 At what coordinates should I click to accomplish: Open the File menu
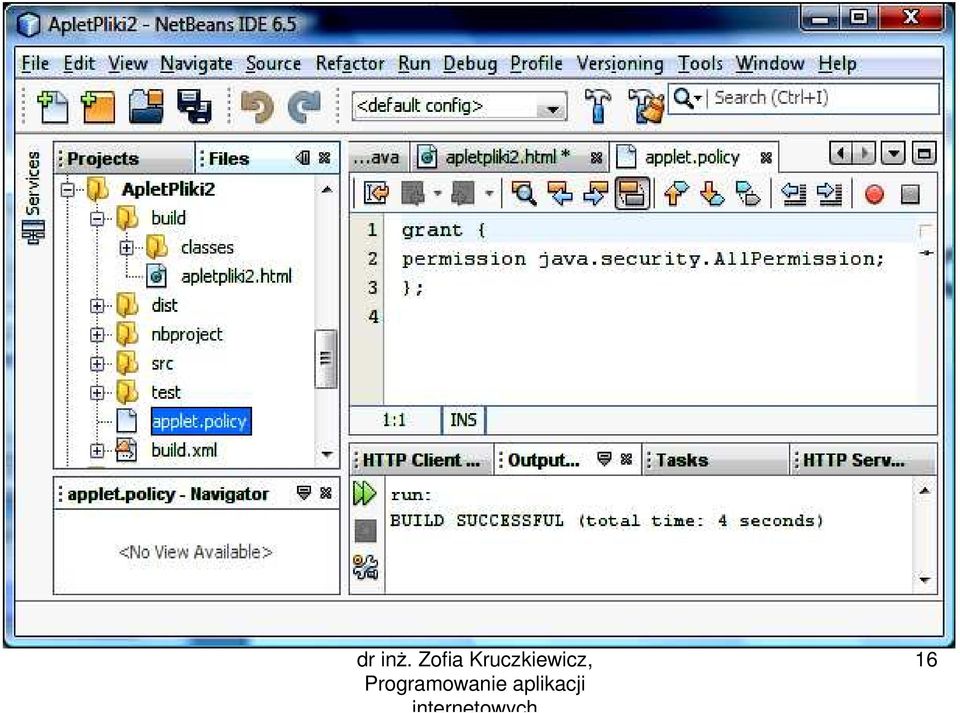tap(35, 64)
